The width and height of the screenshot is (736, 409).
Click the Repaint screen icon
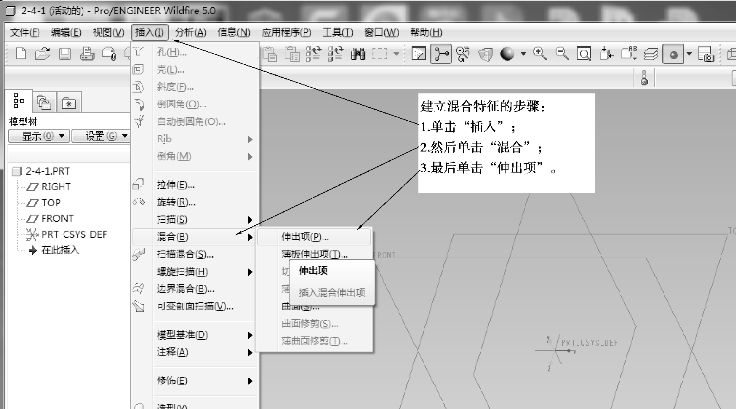tap(419, 54)
